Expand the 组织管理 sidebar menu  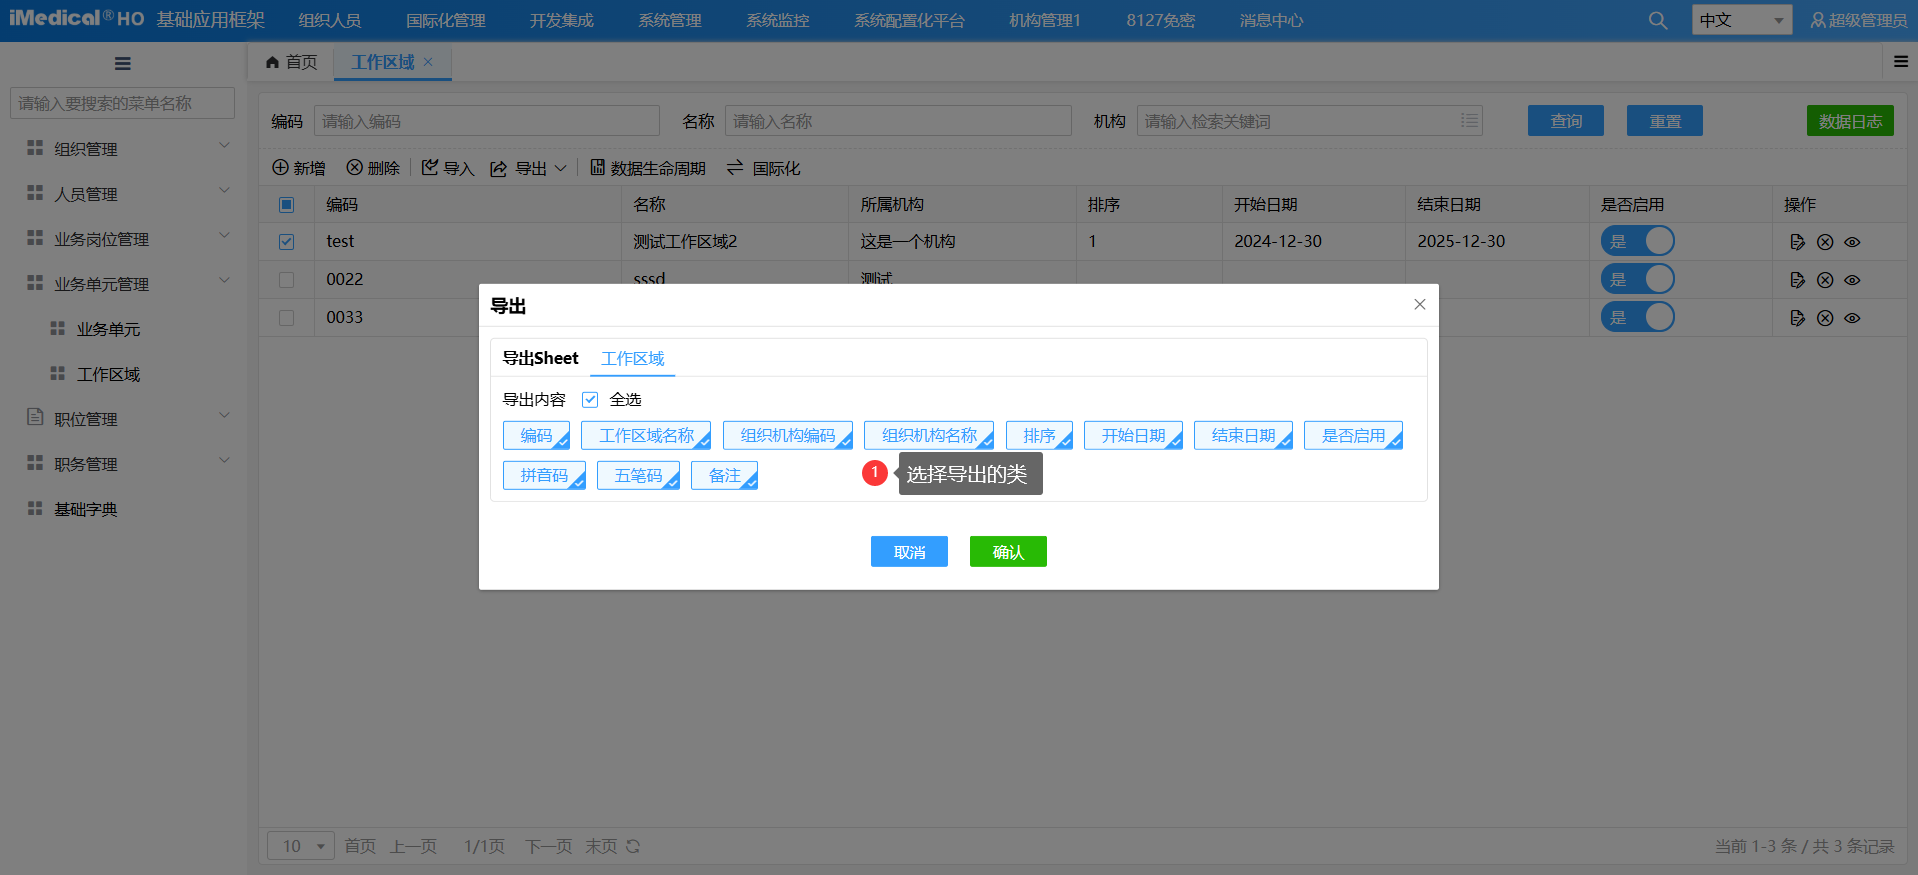coord(128,149)
